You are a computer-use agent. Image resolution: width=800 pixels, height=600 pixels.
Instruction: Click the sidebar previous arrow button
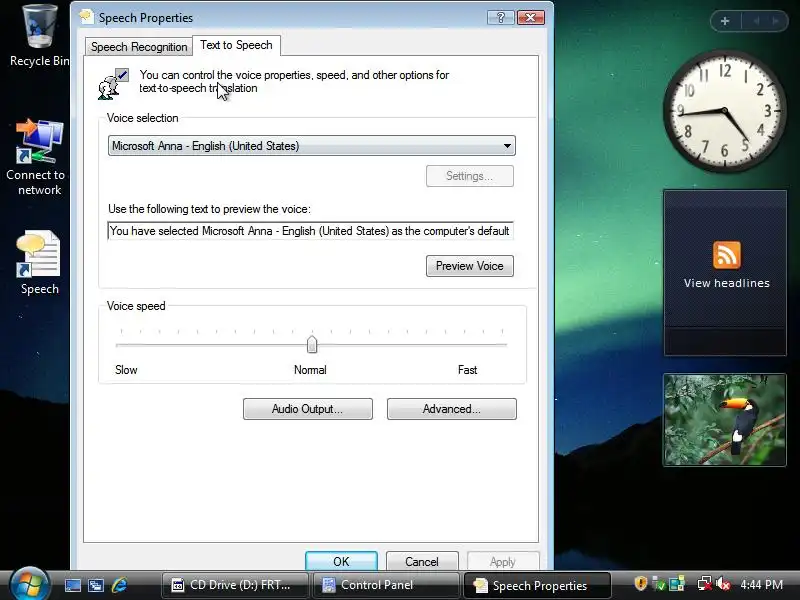pyautogui.click(x=756, y=21)
